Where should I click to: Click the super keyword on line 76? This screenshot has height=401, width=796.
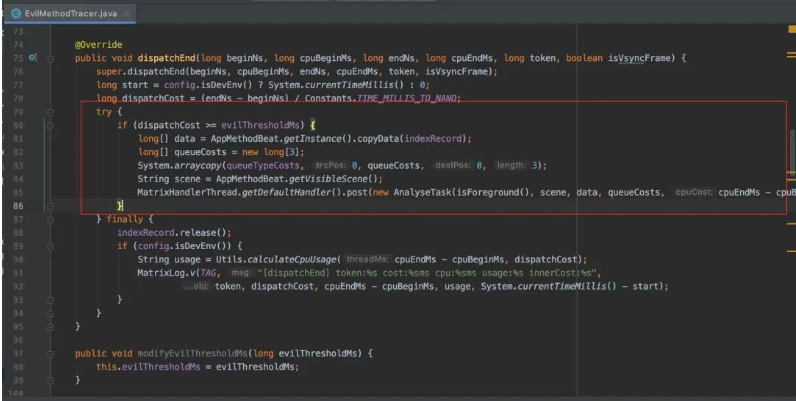pos(109,72)
